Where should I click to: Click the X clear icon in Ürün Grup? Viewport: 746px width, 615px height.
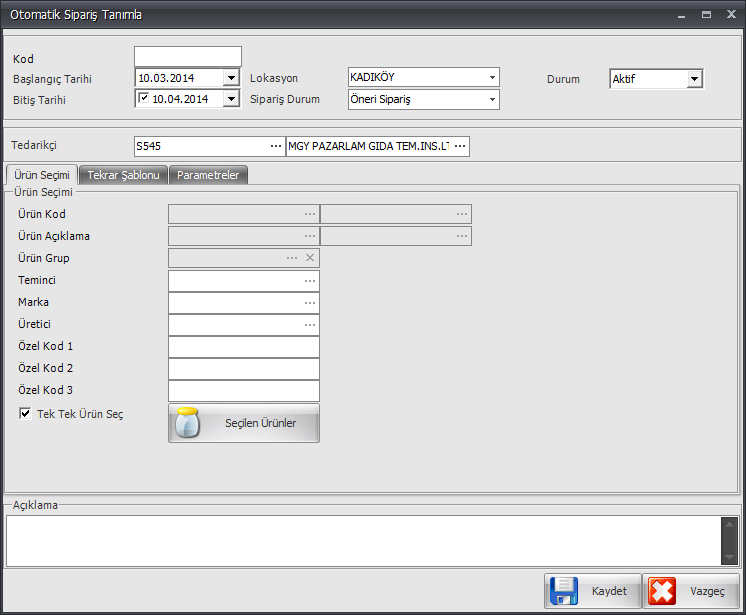click(x=310, y=258)
